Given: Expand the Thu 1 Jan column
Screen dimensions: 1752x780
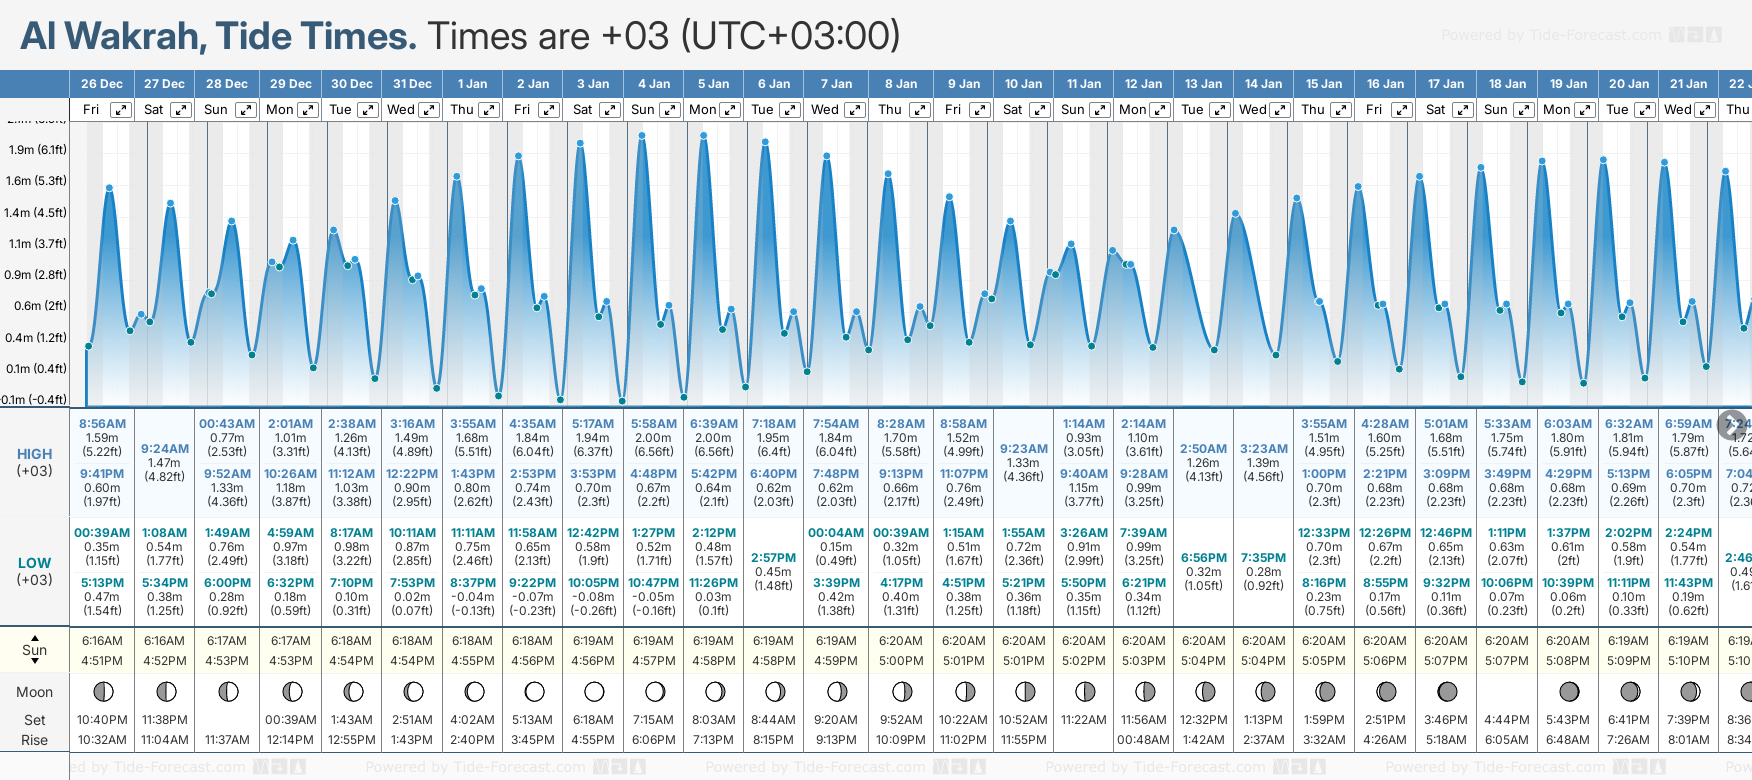Looking at the screenshot, I should [488, 110].
